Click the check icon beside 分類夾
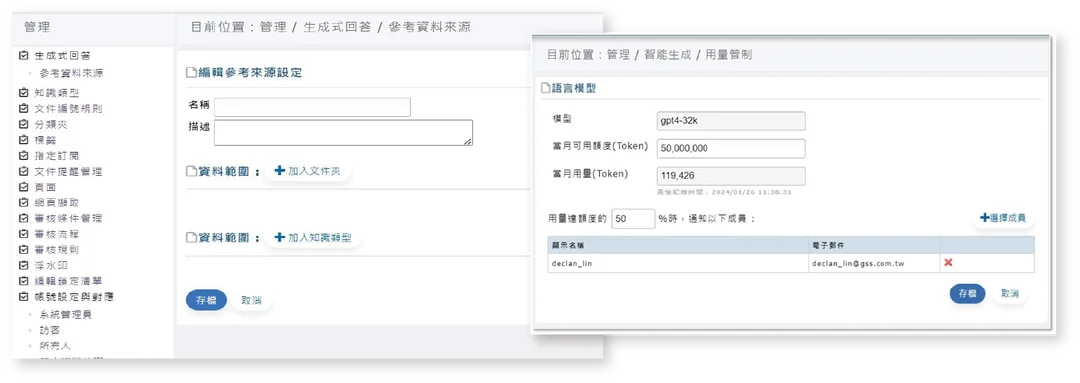Screen dimensions: 1080x383 [24, 124]
